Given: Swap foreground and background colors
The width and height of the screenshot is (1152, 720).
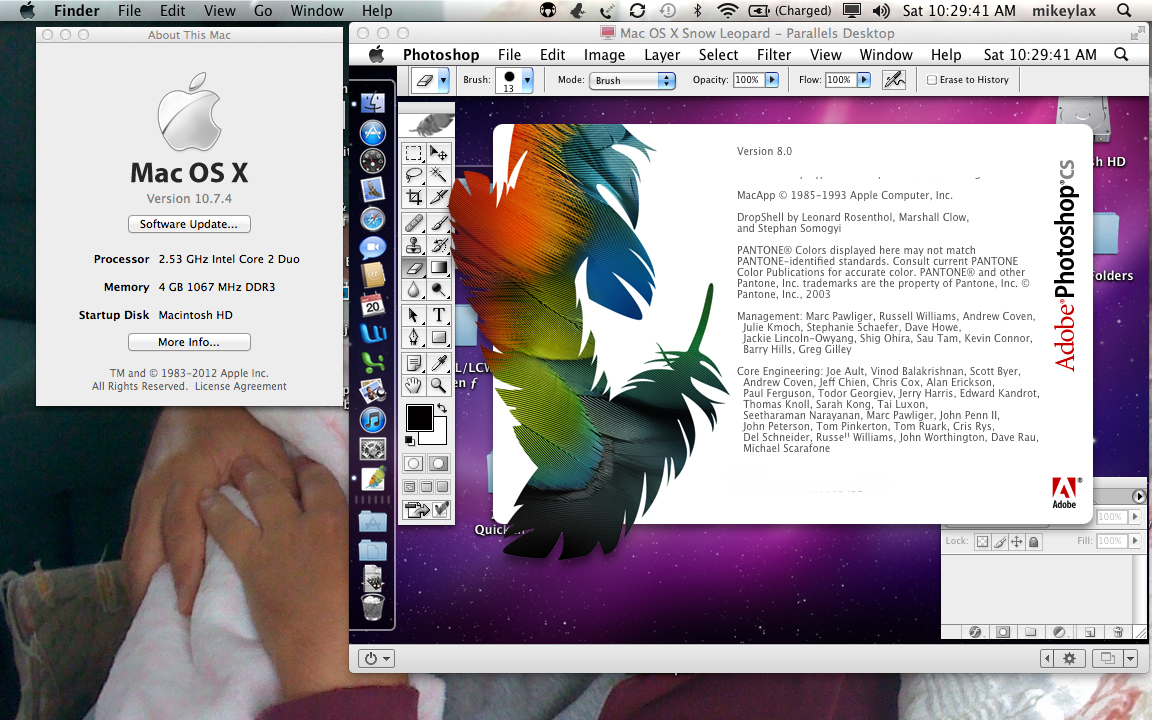Looking at the screenshot, I should [441, 407].
